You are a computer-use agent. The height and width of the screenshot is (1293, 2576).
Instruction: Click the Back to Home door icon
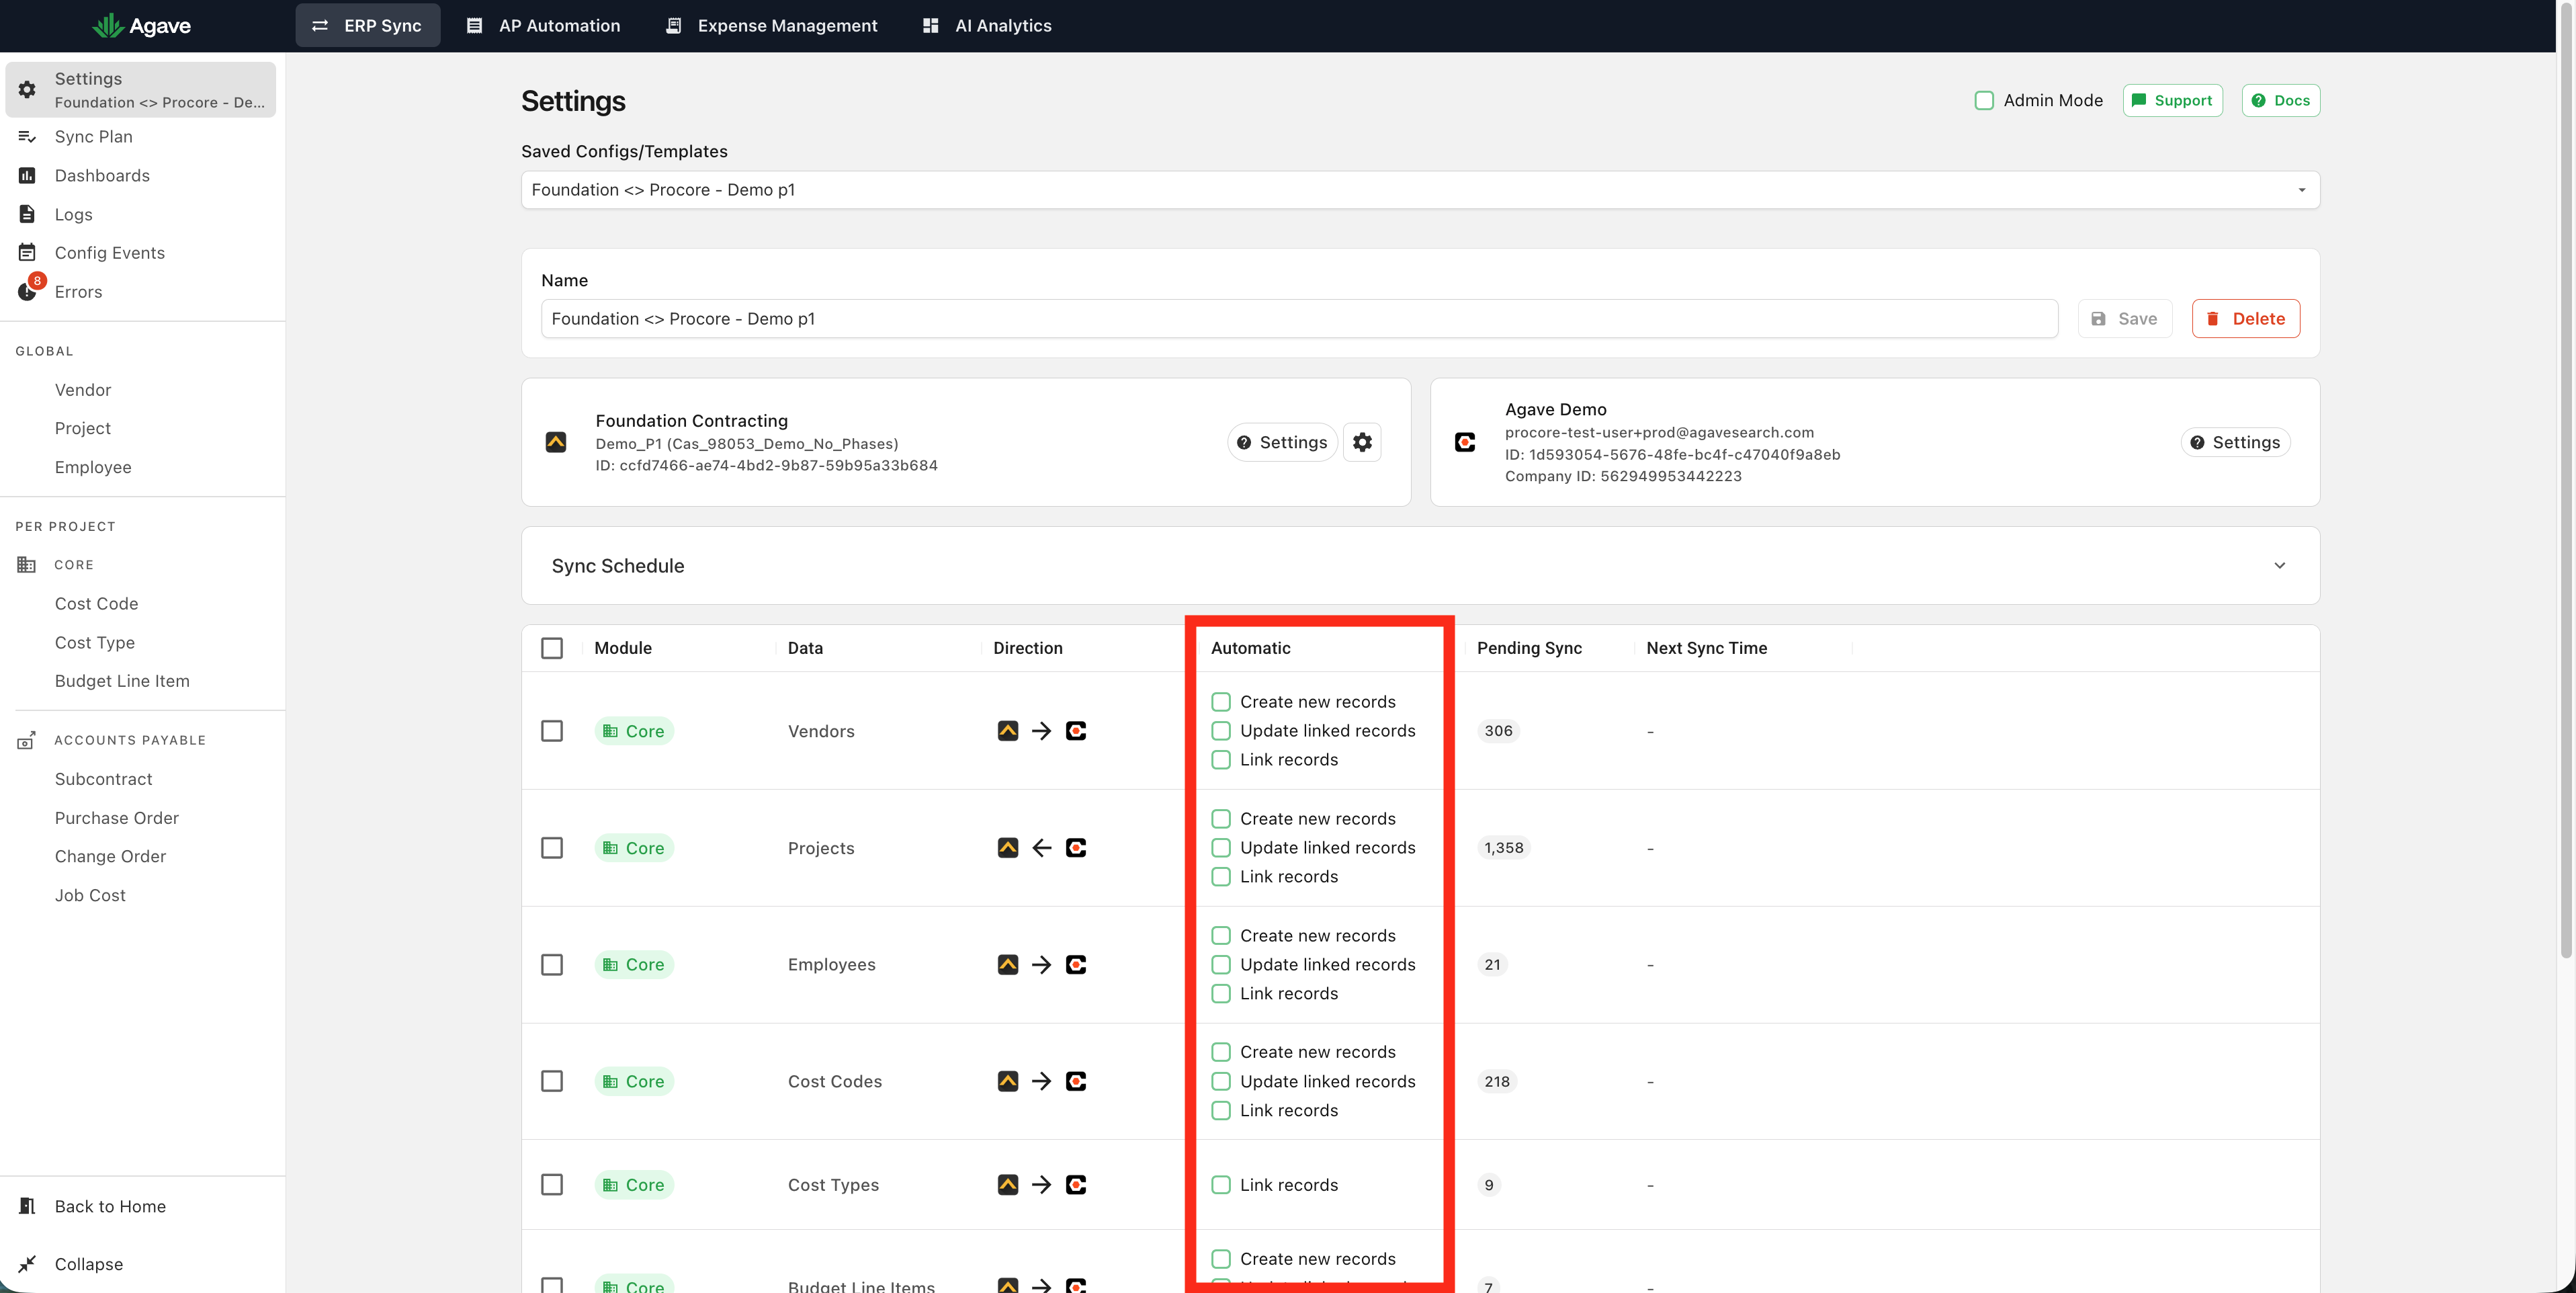[27, 1206]
